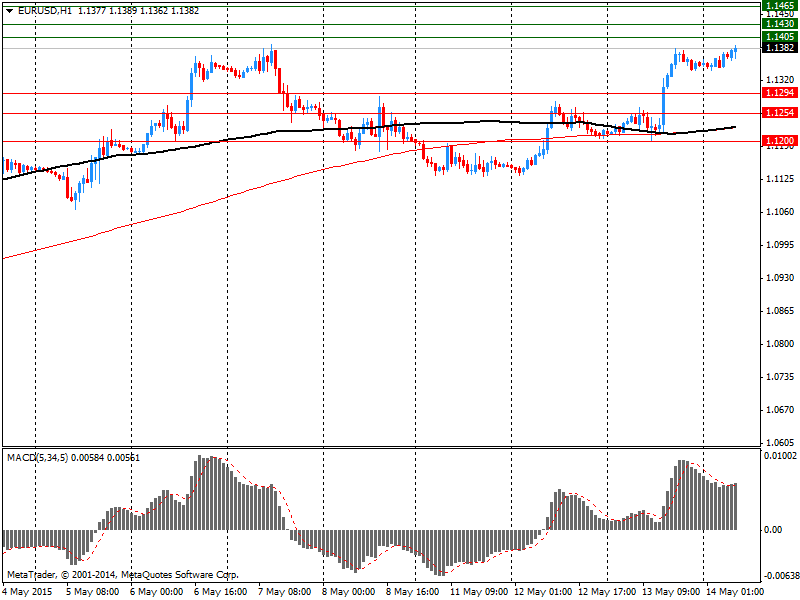Select the 7 May 08:00 time label
The height and width of the screenshot is (600, 800).
[x=284, y=592]
